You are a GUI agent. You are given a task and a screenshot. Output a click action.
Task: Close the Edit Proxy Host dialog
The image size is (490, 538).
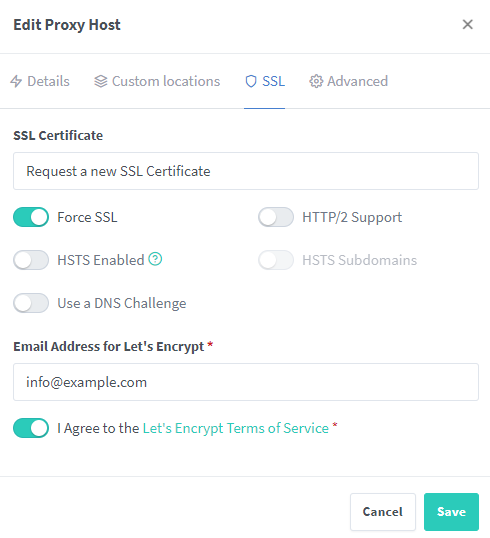[467, 24]
